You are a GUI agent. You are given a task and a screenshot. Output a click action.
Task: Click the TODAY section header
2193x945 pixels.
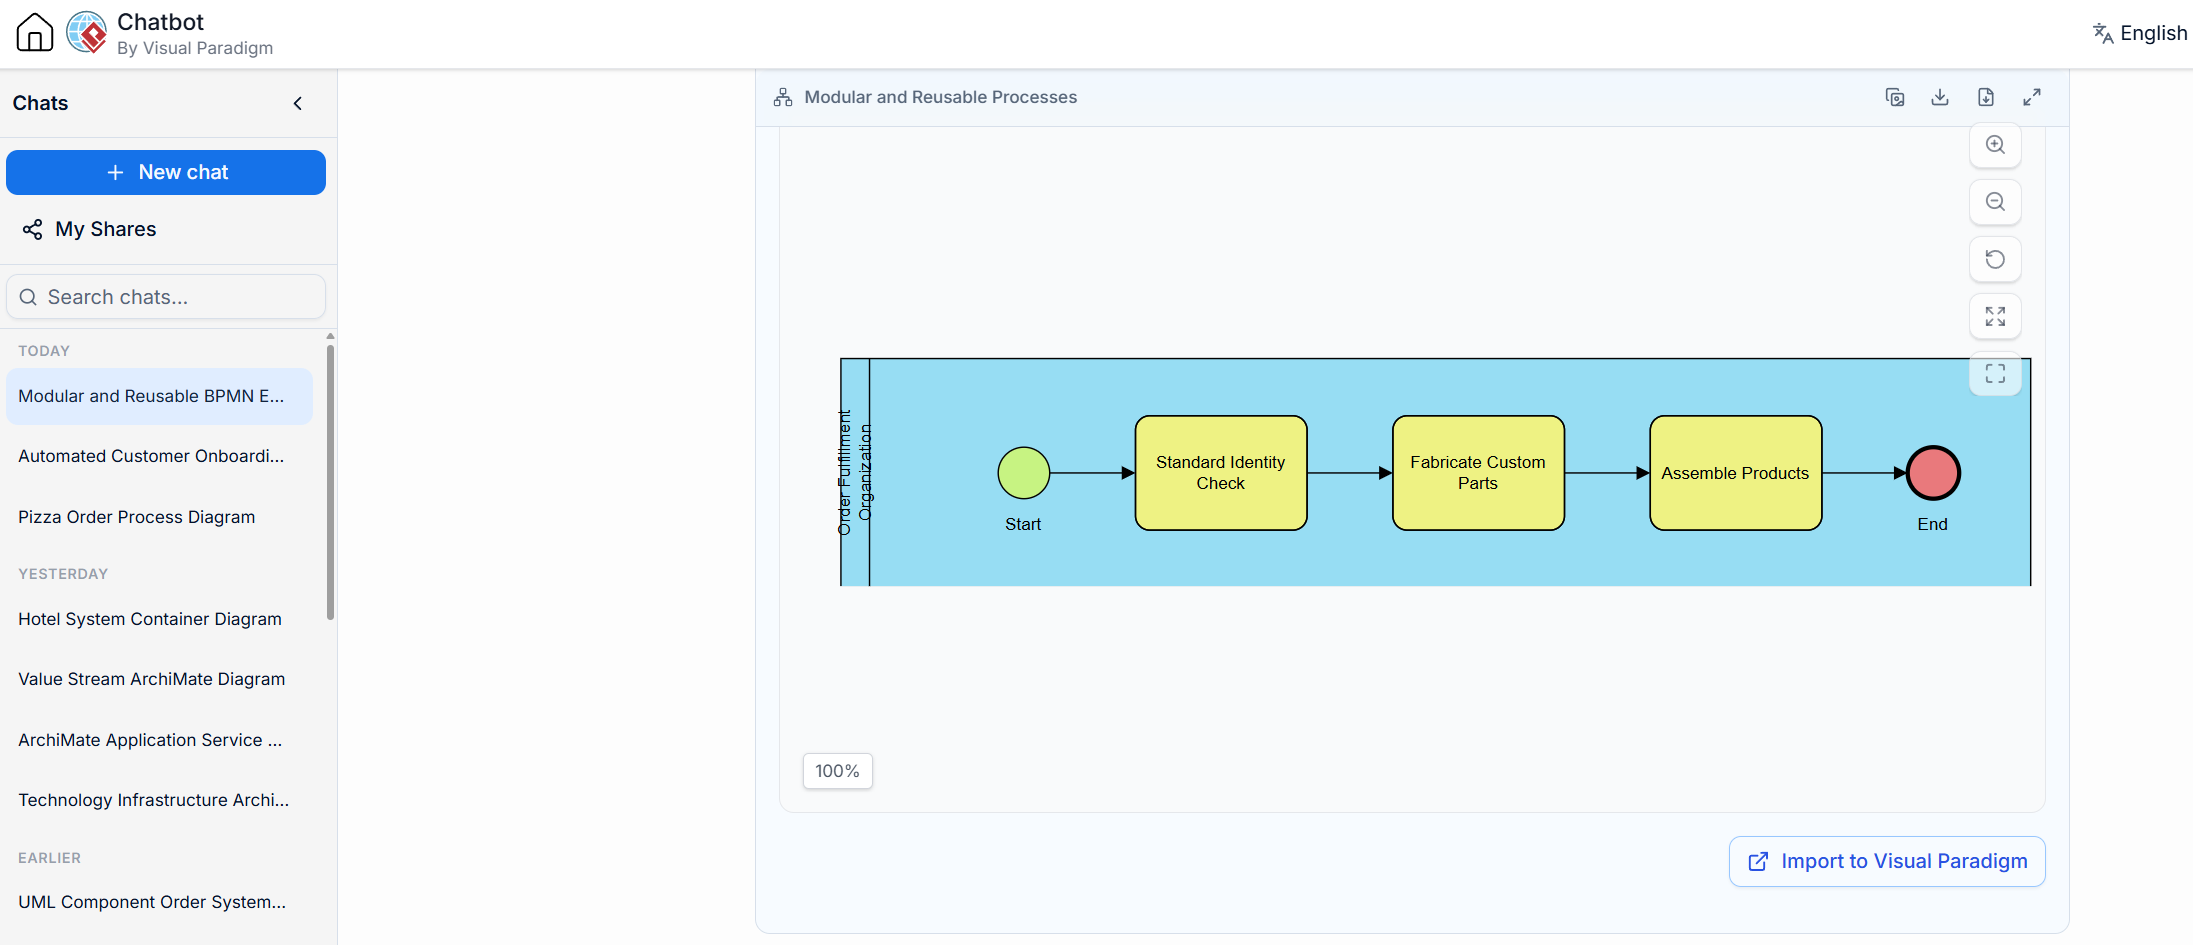click(x=44, y=351)
